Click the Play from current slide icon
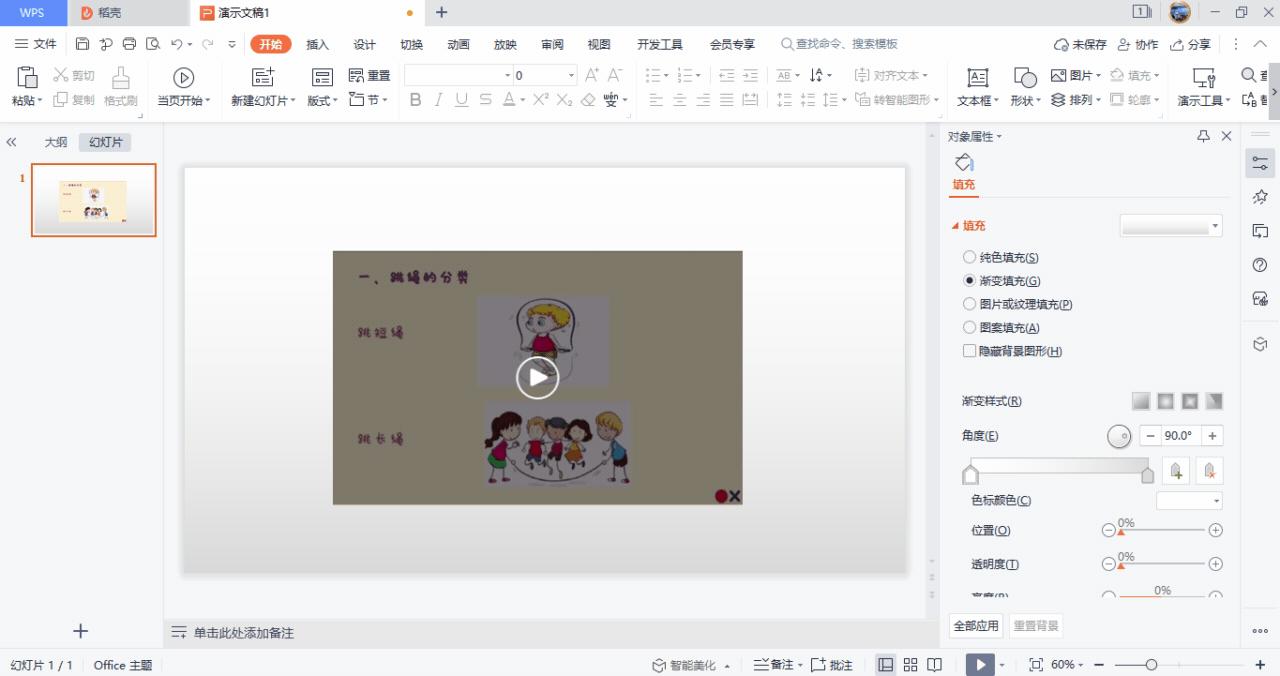This screenshot has height=676, width=1280. [183, 78]
